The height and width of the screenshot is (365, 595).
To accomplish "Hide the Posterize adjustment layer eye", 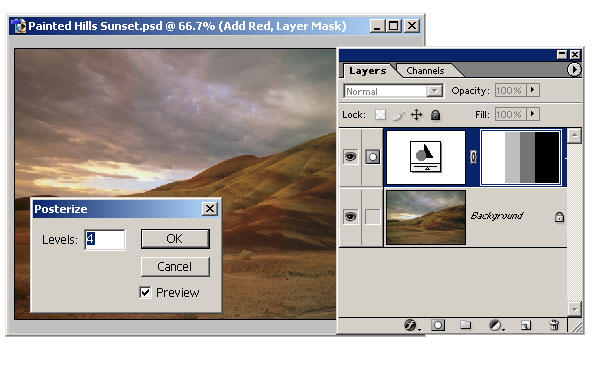I will pyautogui.click(x=350, y=156).
